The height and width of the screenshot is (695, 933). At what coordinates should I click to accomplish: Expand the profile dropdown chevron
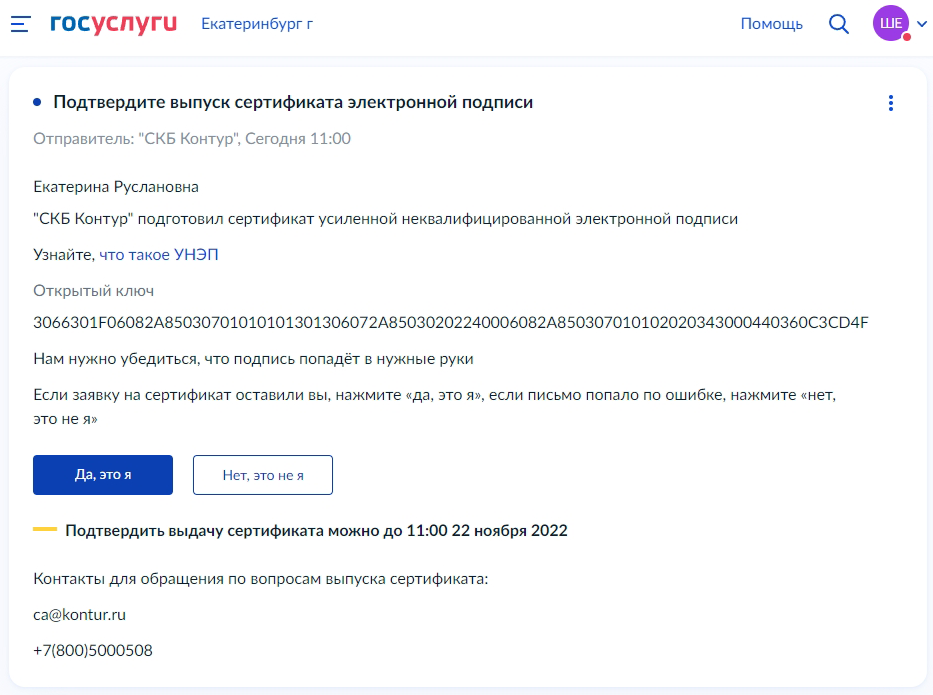tap(922, 24)
